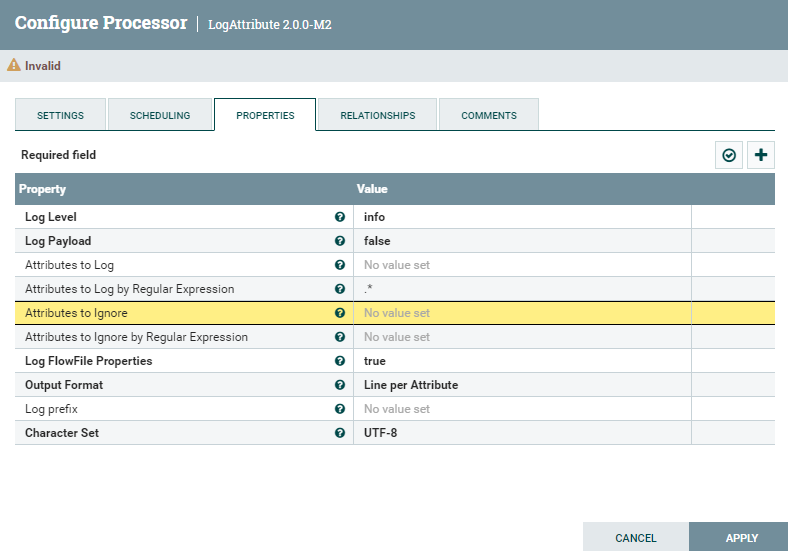Click the help icon for Log Payload
The height and width of the screenshot is (551, 788).
click(x=340, y=241)
